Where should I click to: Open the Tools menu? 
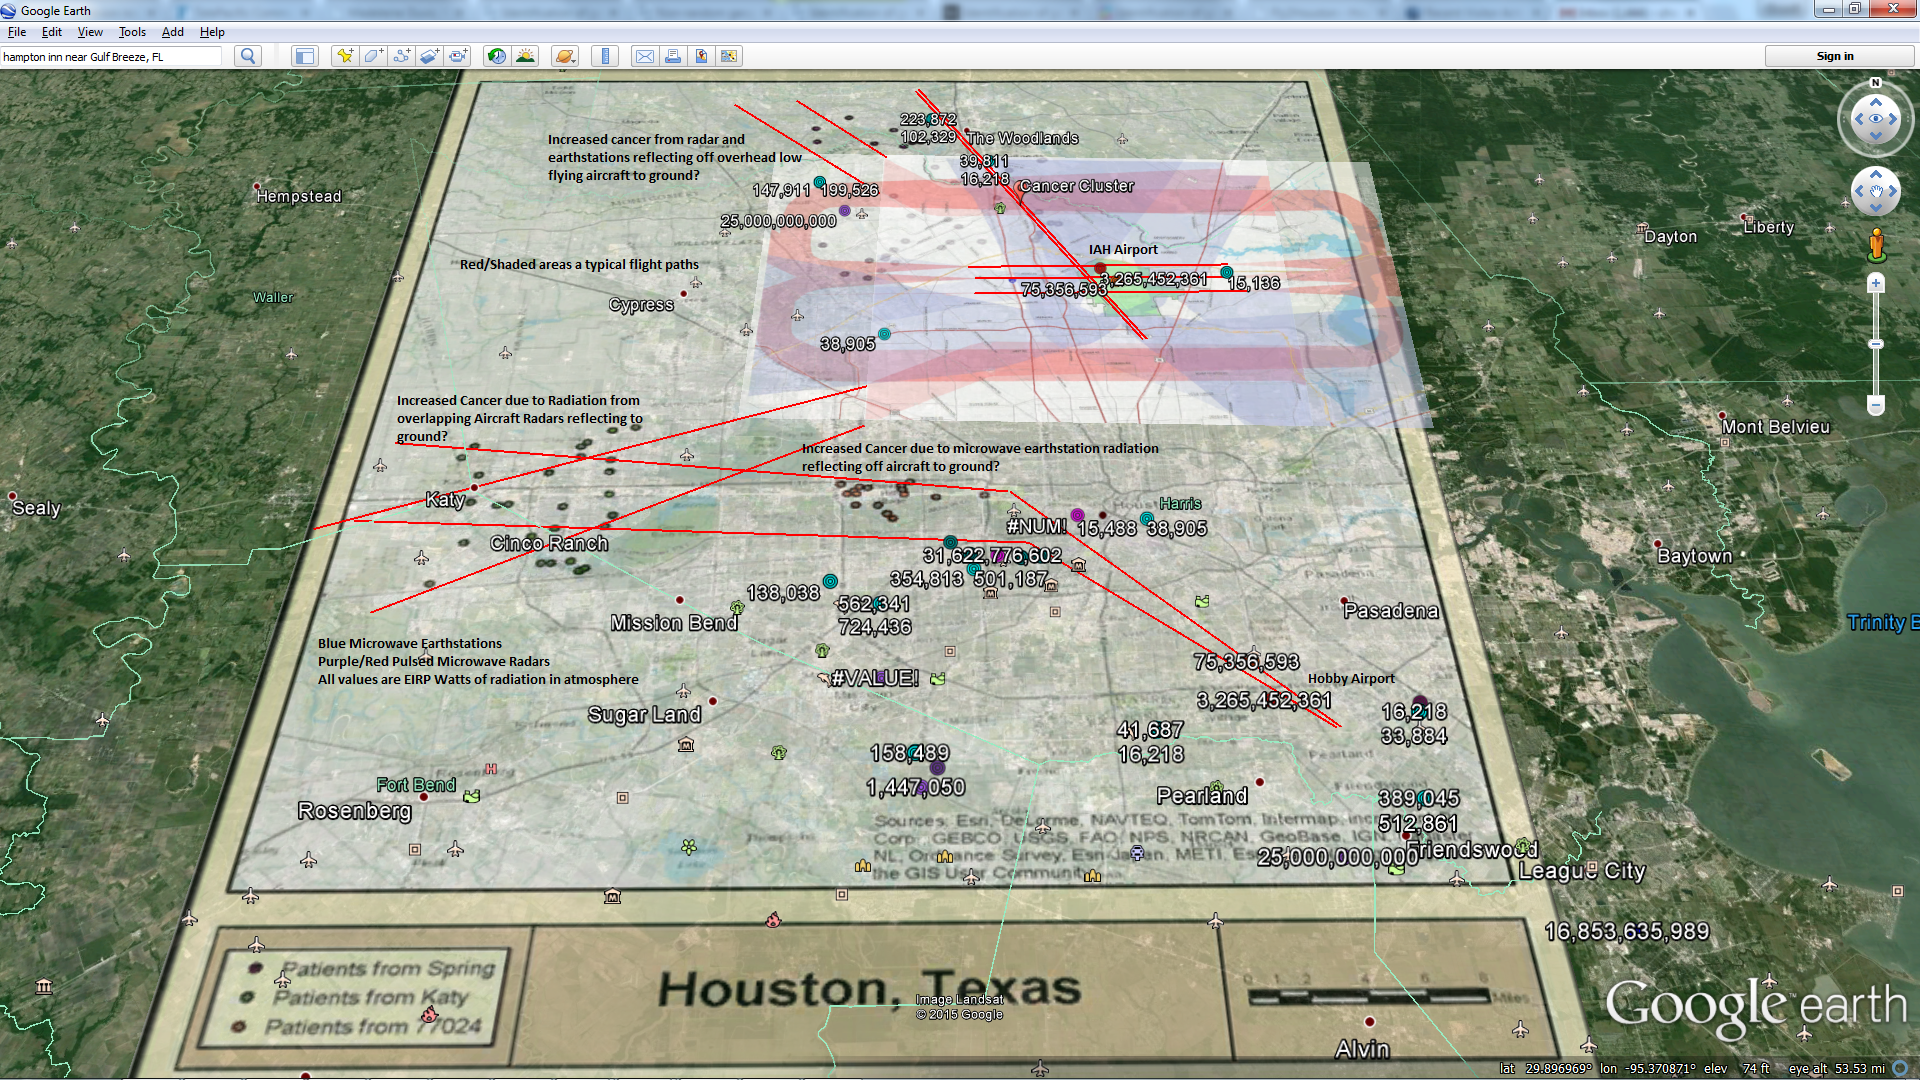(x=132, y=32)
